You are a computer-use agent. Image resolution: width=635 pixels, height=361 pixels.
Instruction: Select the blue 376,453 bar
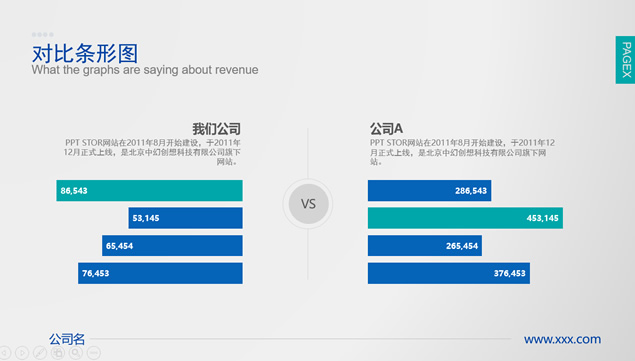(x=449, y=273)
